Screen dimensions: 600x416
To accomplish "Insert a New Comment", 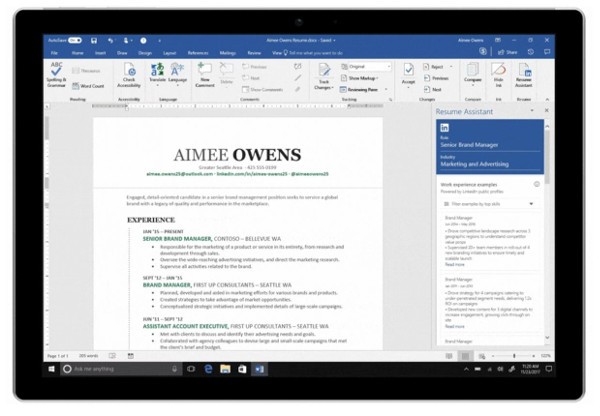I will tap(205, 75).
